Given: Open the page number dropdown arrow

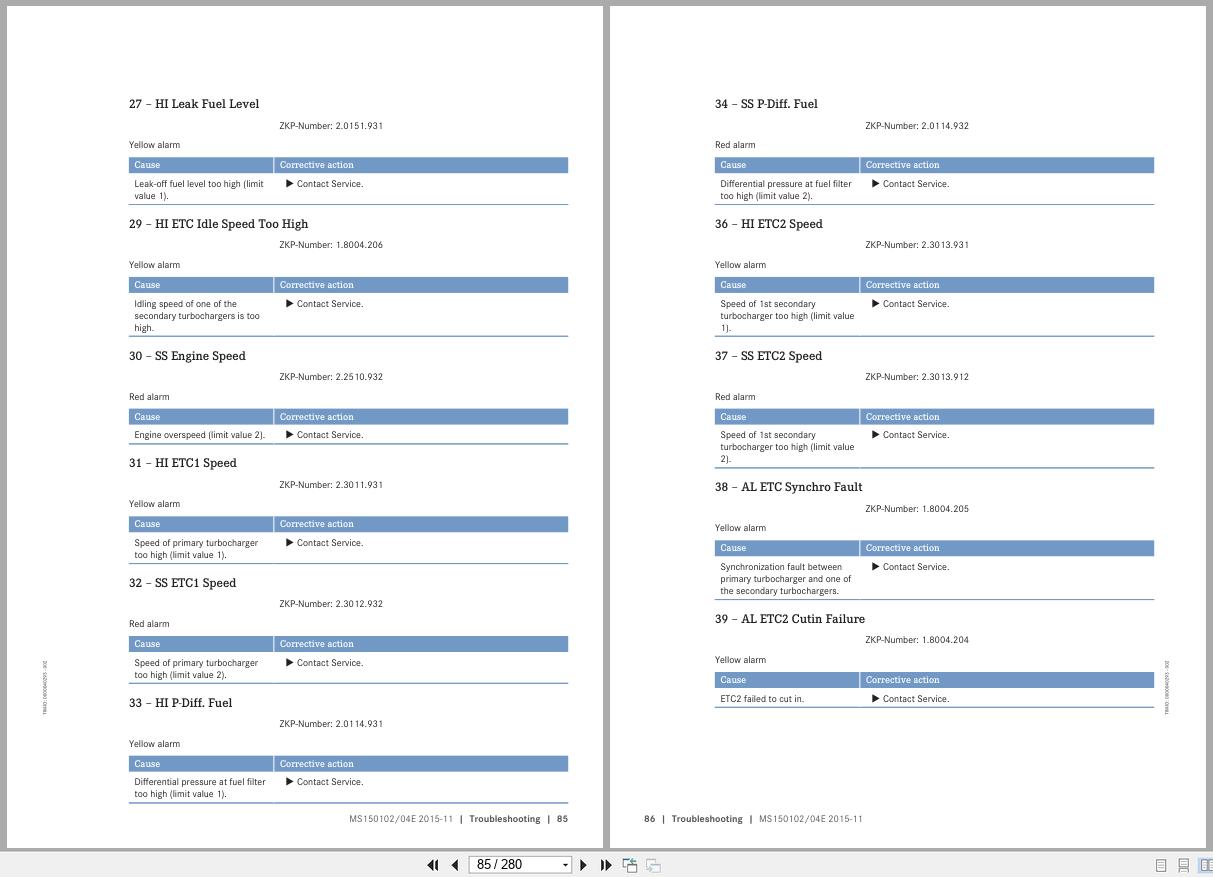Looking at the screenshot, I should [x=565, y=865].
